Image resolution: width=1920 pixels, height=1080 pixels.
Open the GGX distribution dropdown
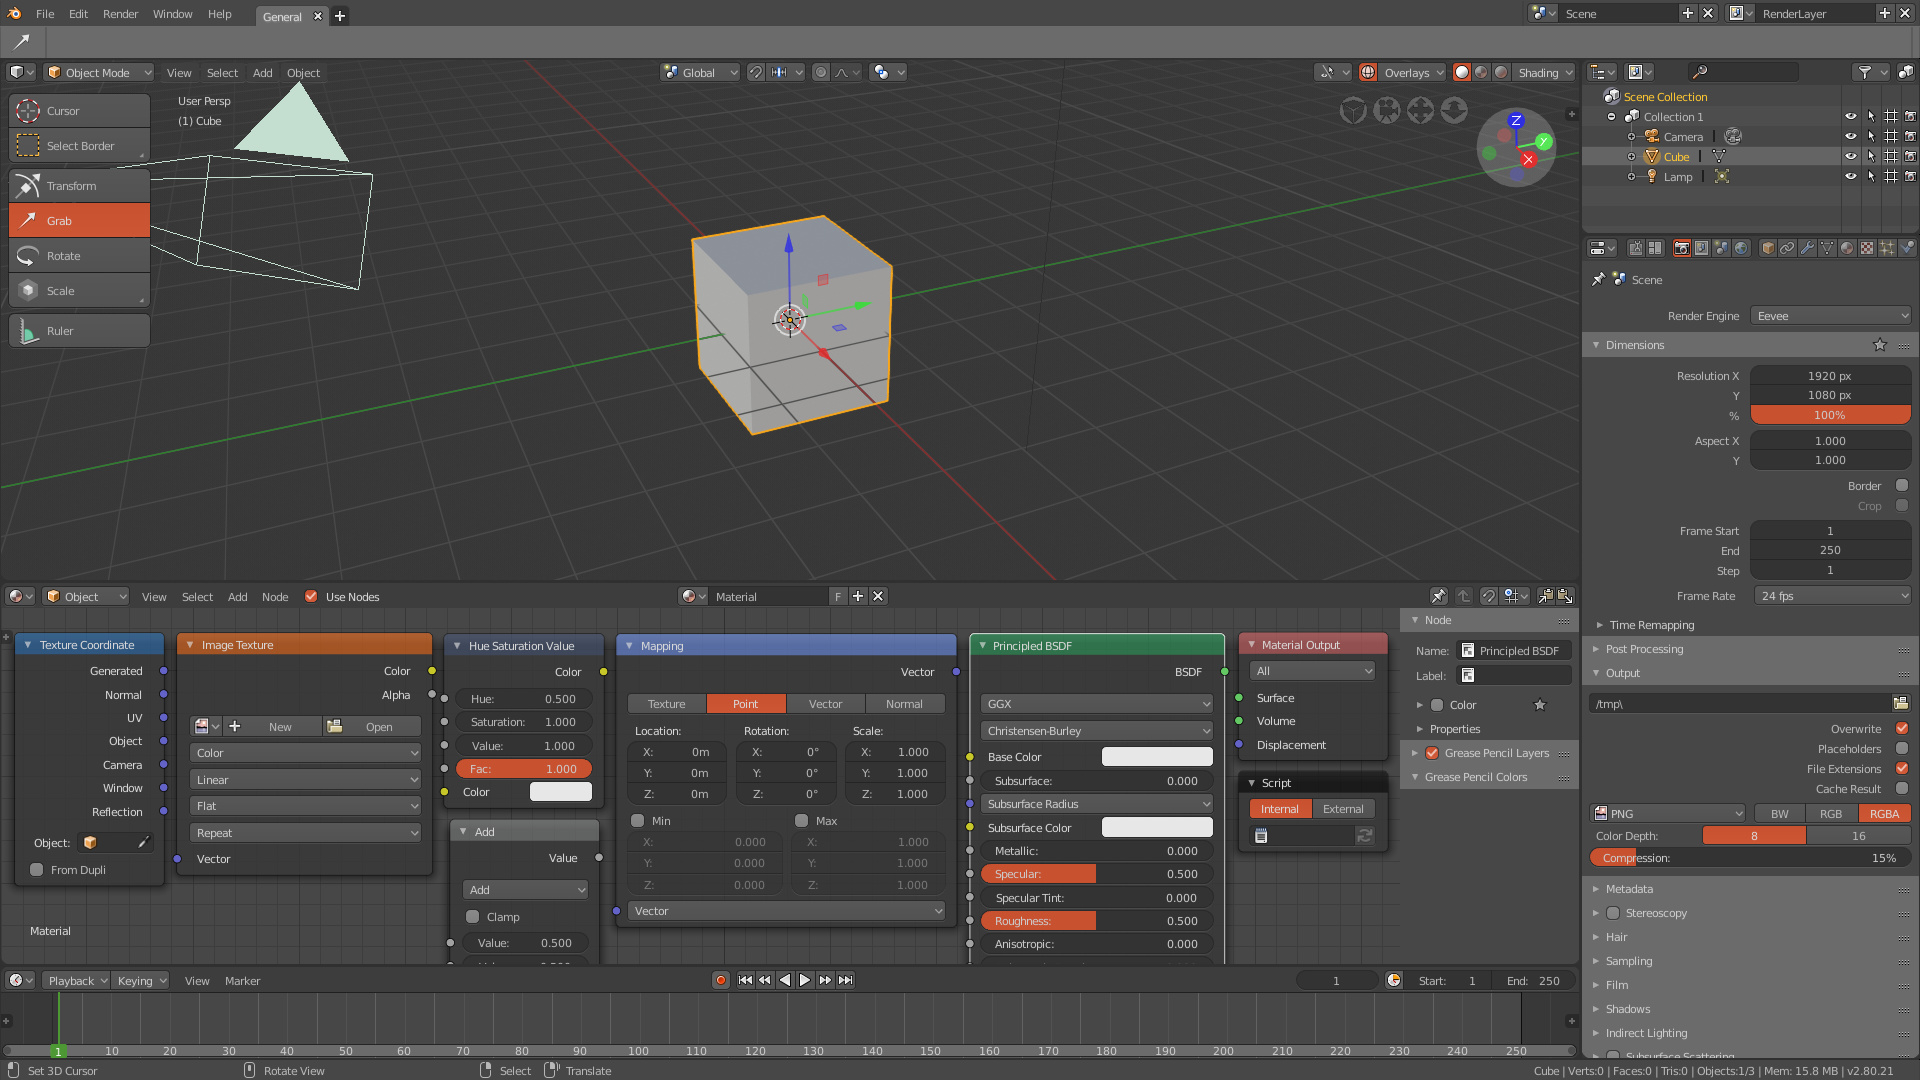[x=1096, y=703]
